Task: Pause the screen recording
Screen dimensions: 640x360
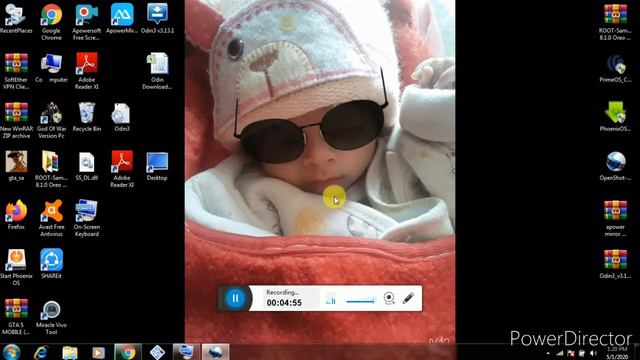Action: pyautogui.click(x=235, y=298)
